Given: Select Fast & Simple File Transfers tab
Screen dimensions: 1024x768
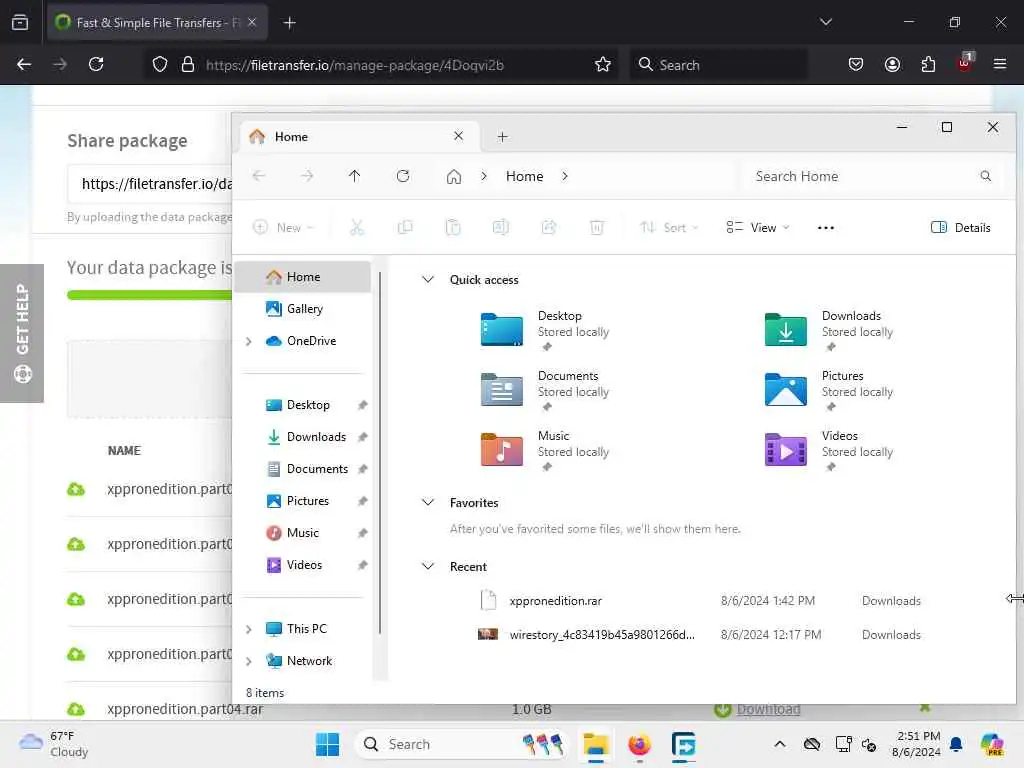Looking at the screenshot, I should point(157,23).
